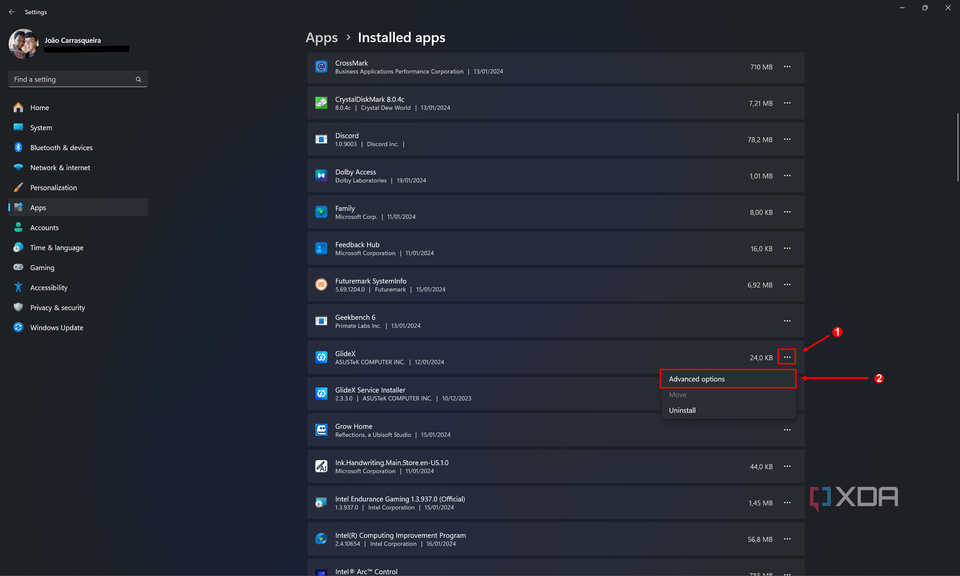Open Windows Update settings
Viewport: 960px width, 576px height.
point(78,327)
